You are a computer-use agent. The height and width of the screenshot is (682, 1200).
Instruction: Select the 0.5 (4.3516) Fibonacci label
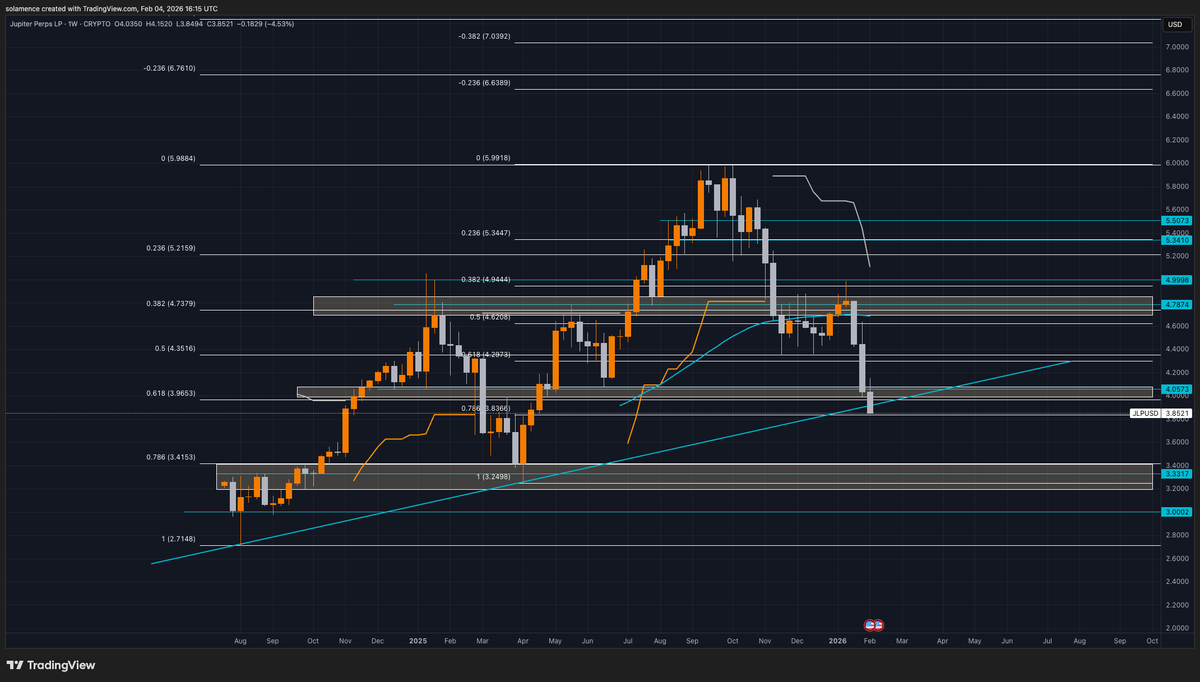click(175, 349)
